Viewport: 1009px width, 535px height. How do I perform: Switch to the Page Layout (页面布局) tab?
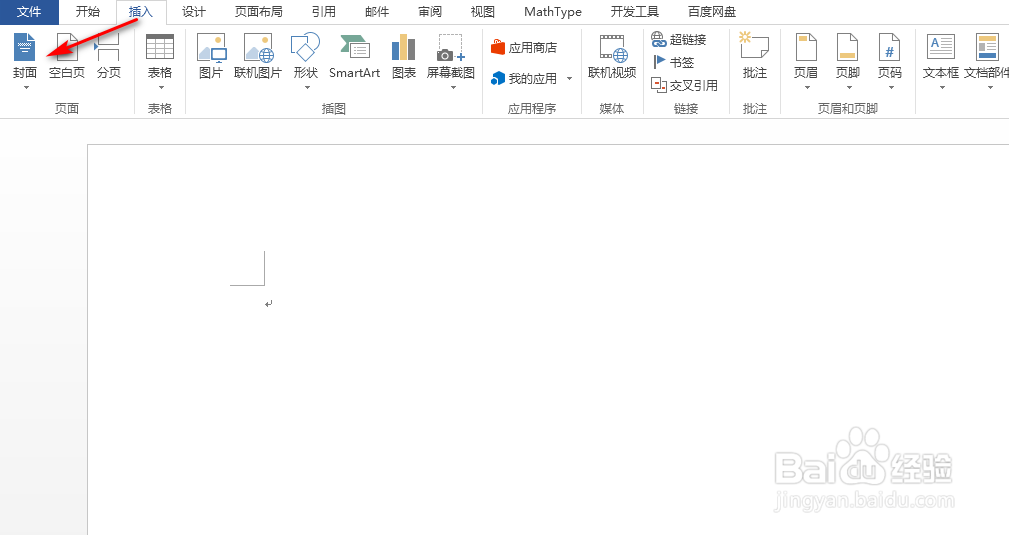[259, 12]
